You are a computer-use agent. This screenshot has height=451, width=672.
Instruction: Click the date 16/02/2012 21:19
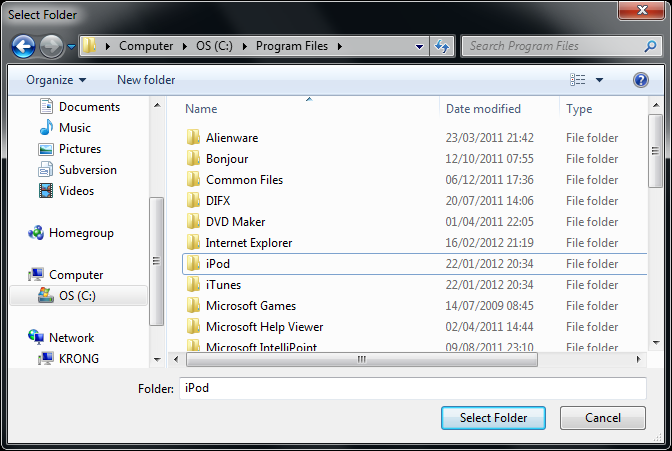(489, 243)
